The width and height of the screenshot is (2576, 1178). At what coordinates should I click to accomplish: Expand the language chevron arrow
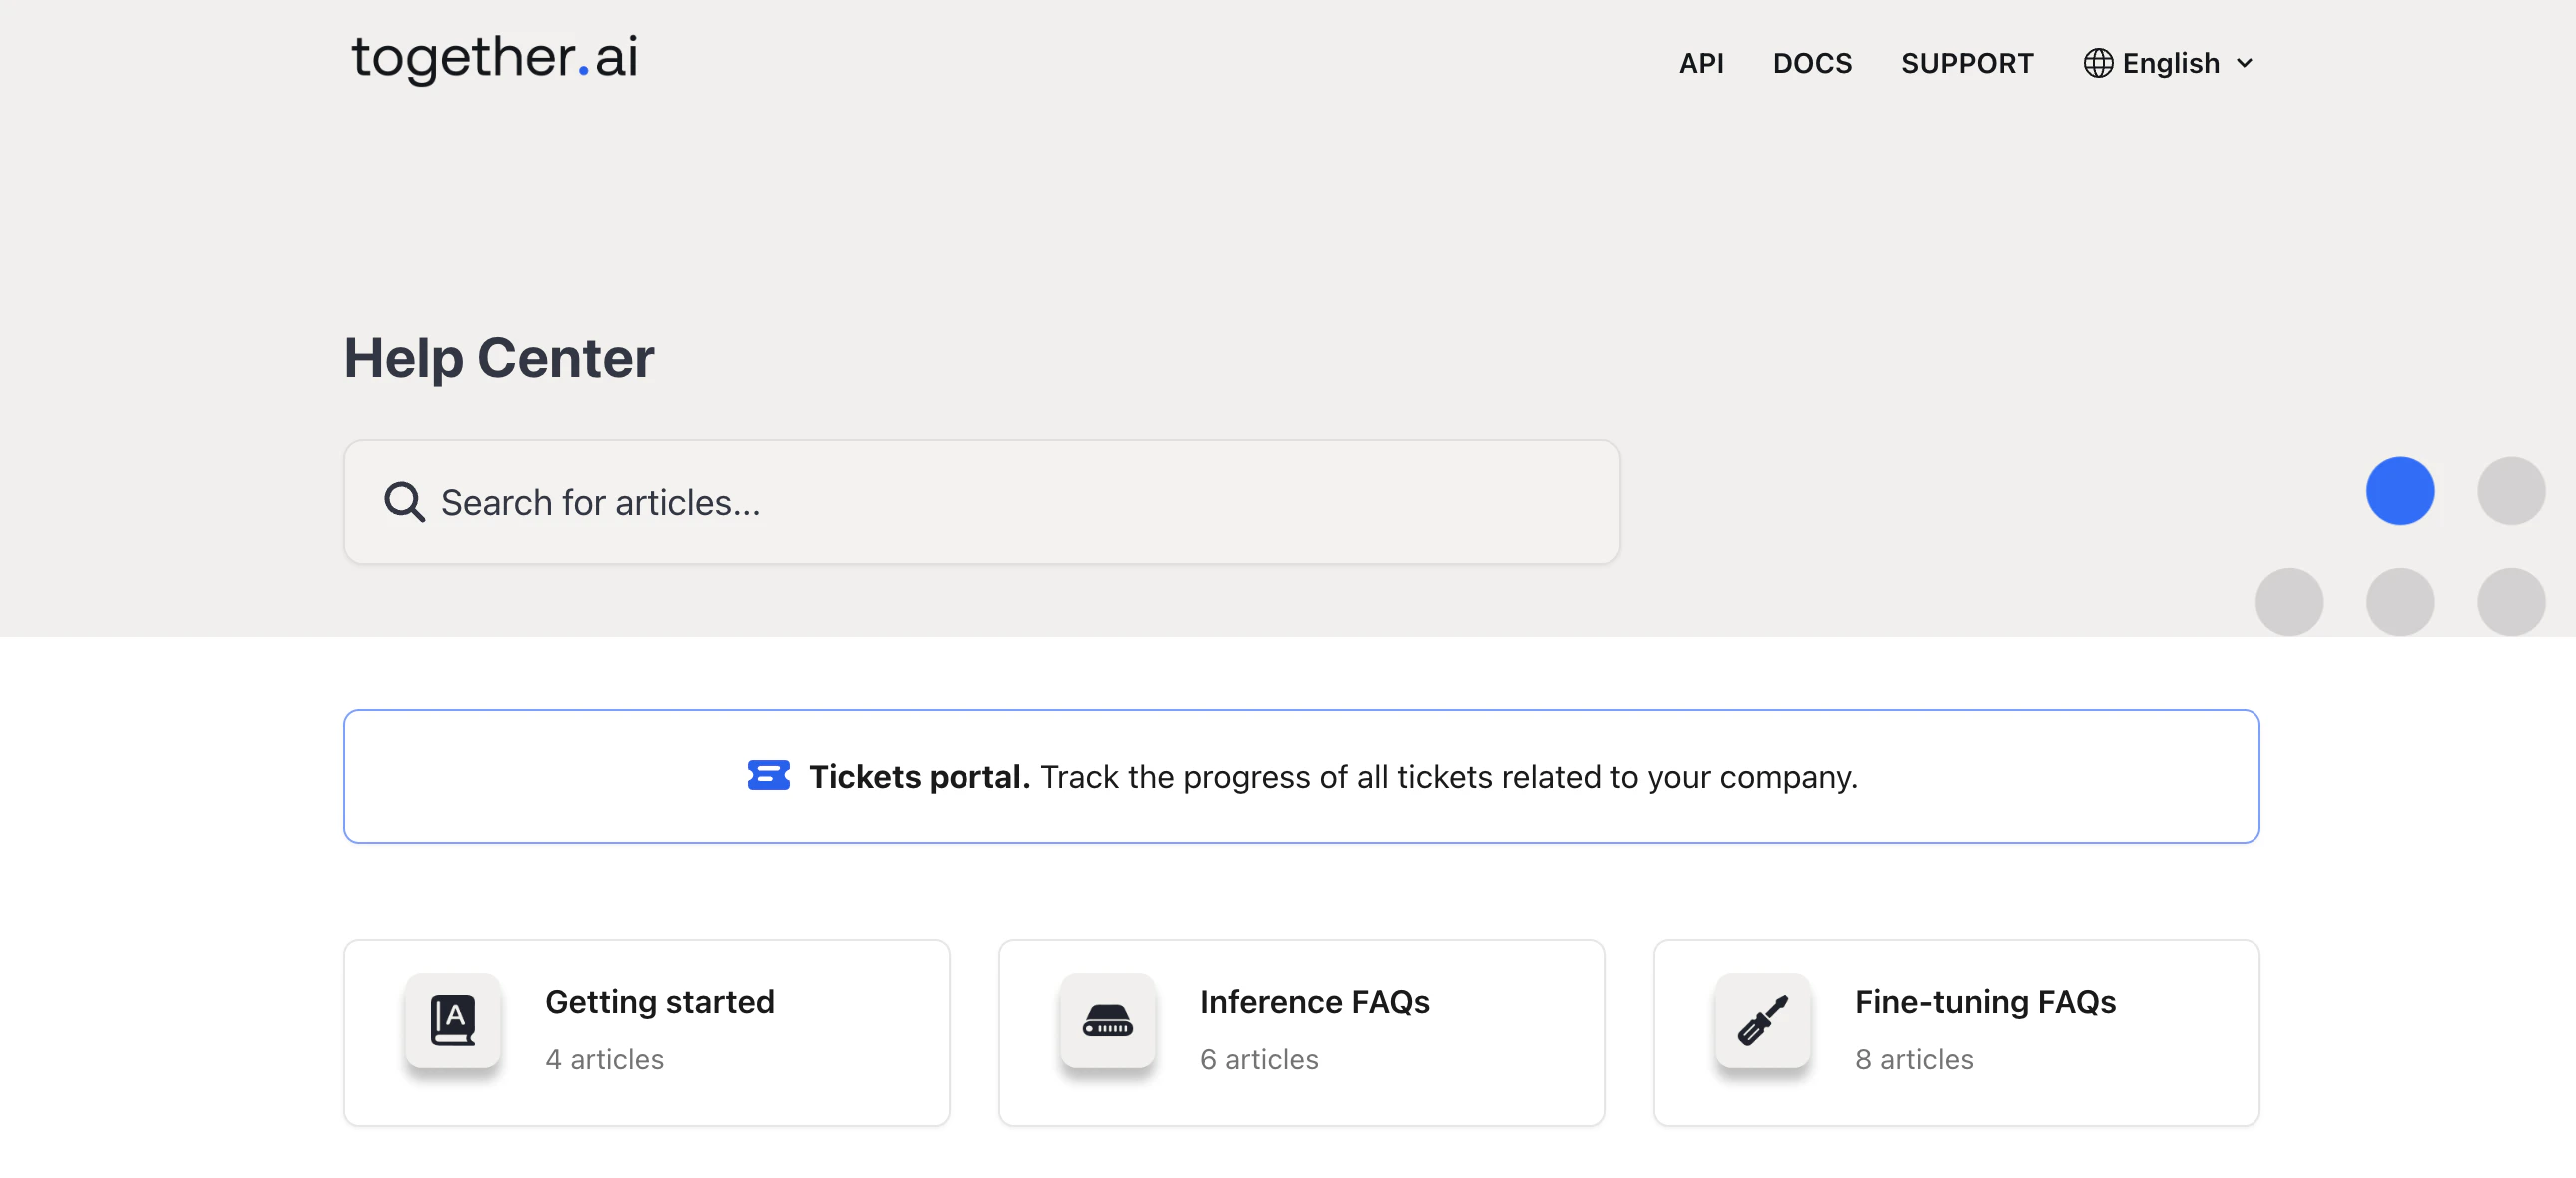[x=2244, y=63]
